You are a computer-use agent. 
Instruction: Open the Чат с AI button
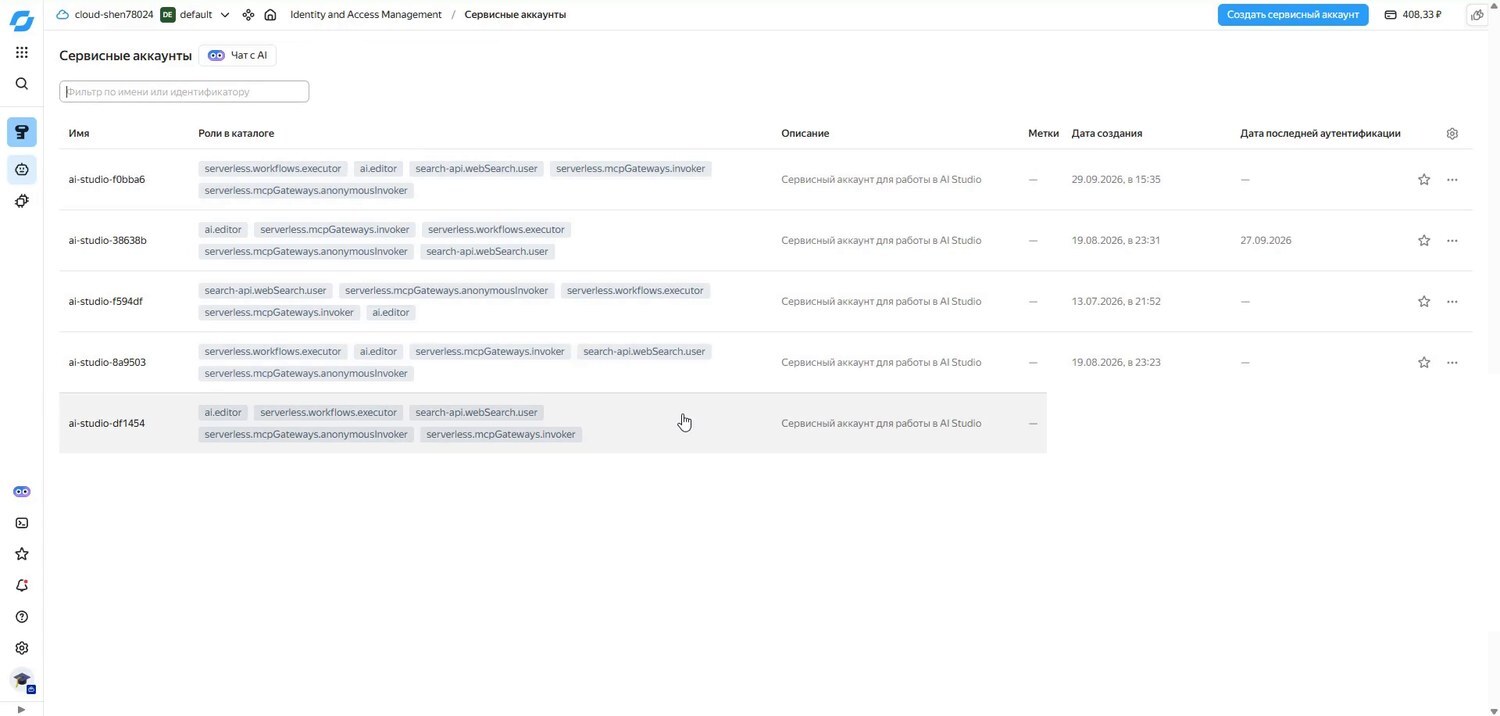(x=238, y=56)
